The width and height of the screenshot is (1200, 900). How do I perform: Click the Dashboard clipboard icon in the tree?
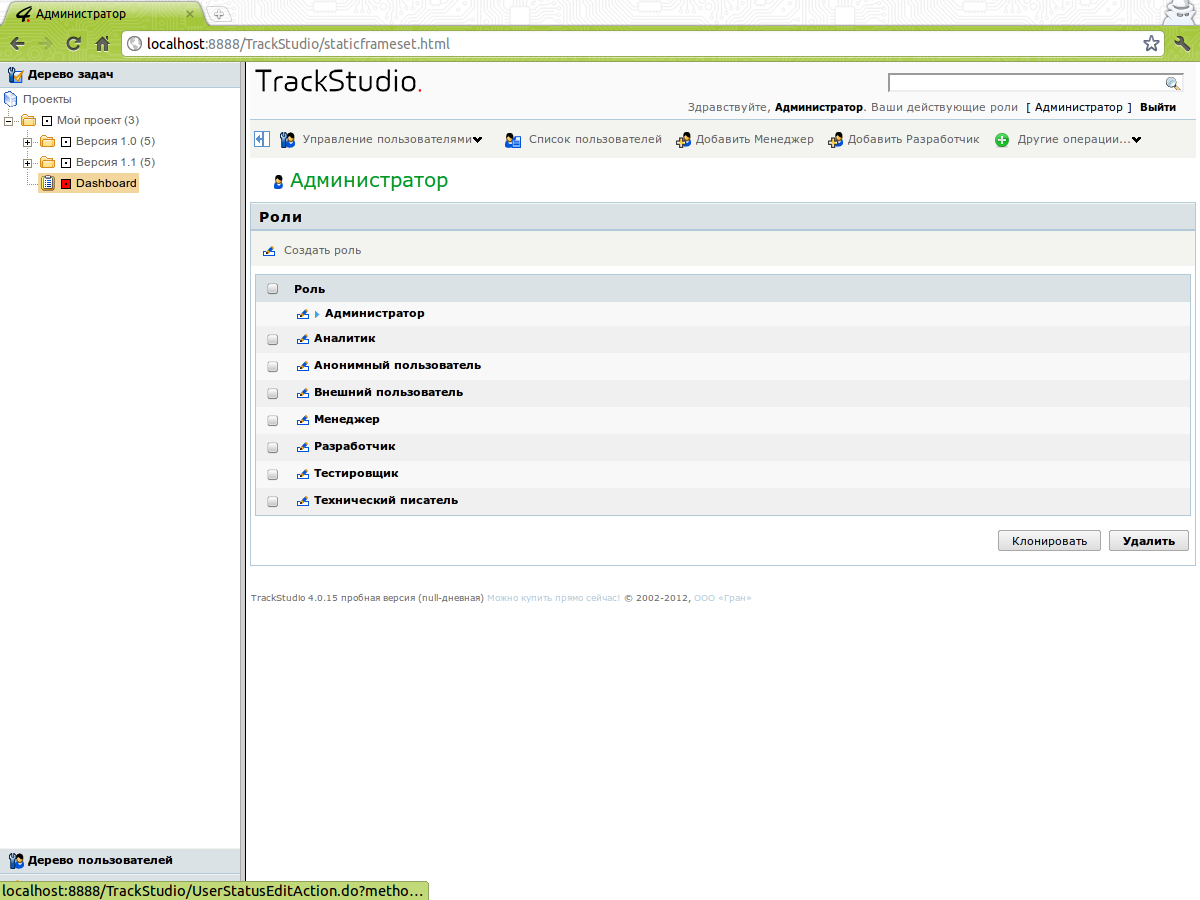click(47, 183)
